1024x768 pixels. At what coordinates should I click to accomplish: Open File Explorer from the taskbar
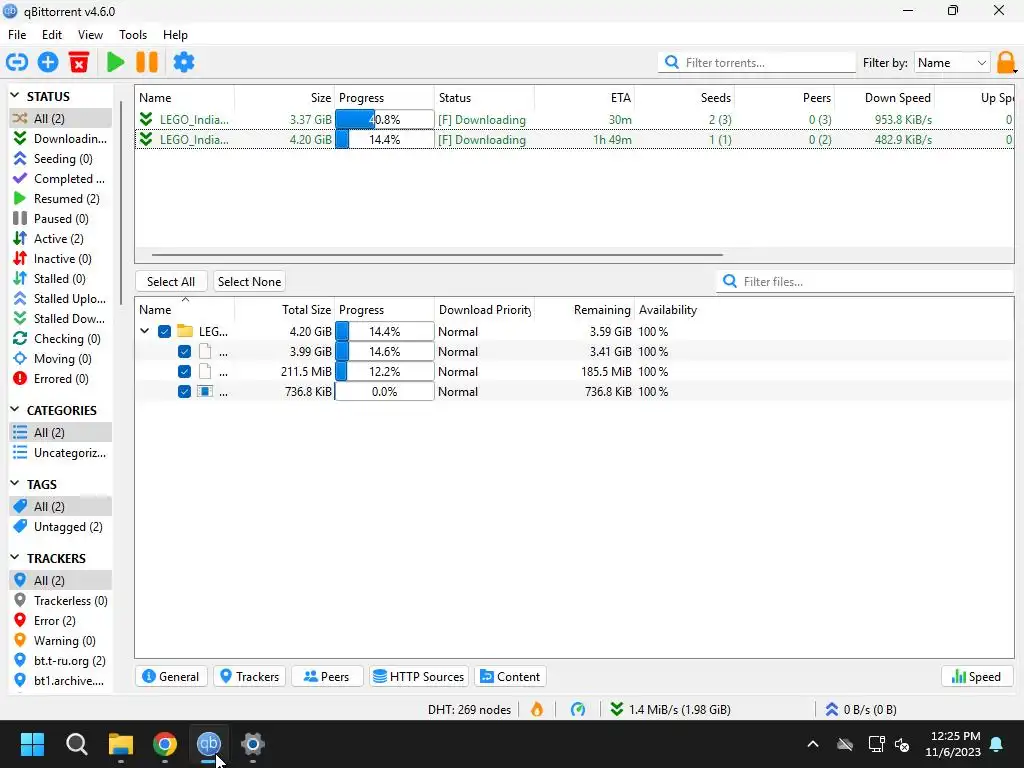coord(121,744)
